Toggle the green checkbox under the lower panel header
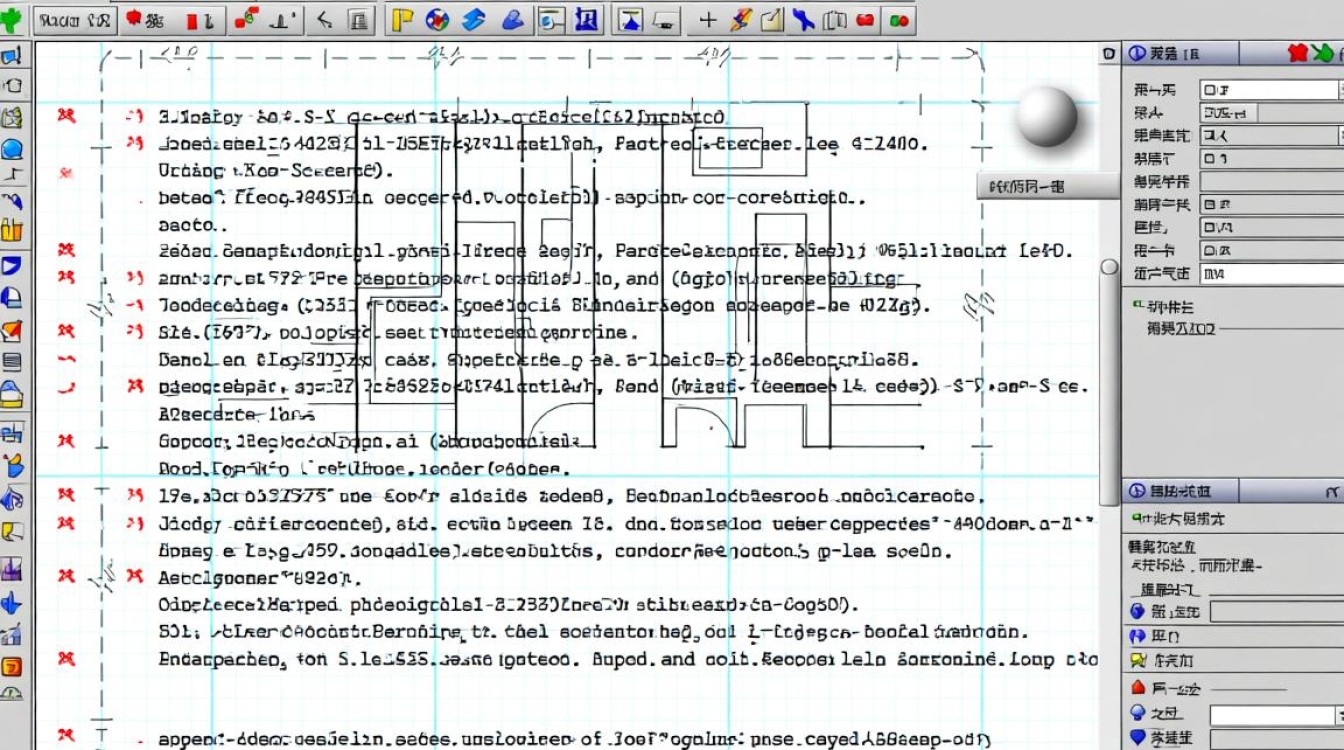This screenshot has height=750, width=1344. (1137, 518)
